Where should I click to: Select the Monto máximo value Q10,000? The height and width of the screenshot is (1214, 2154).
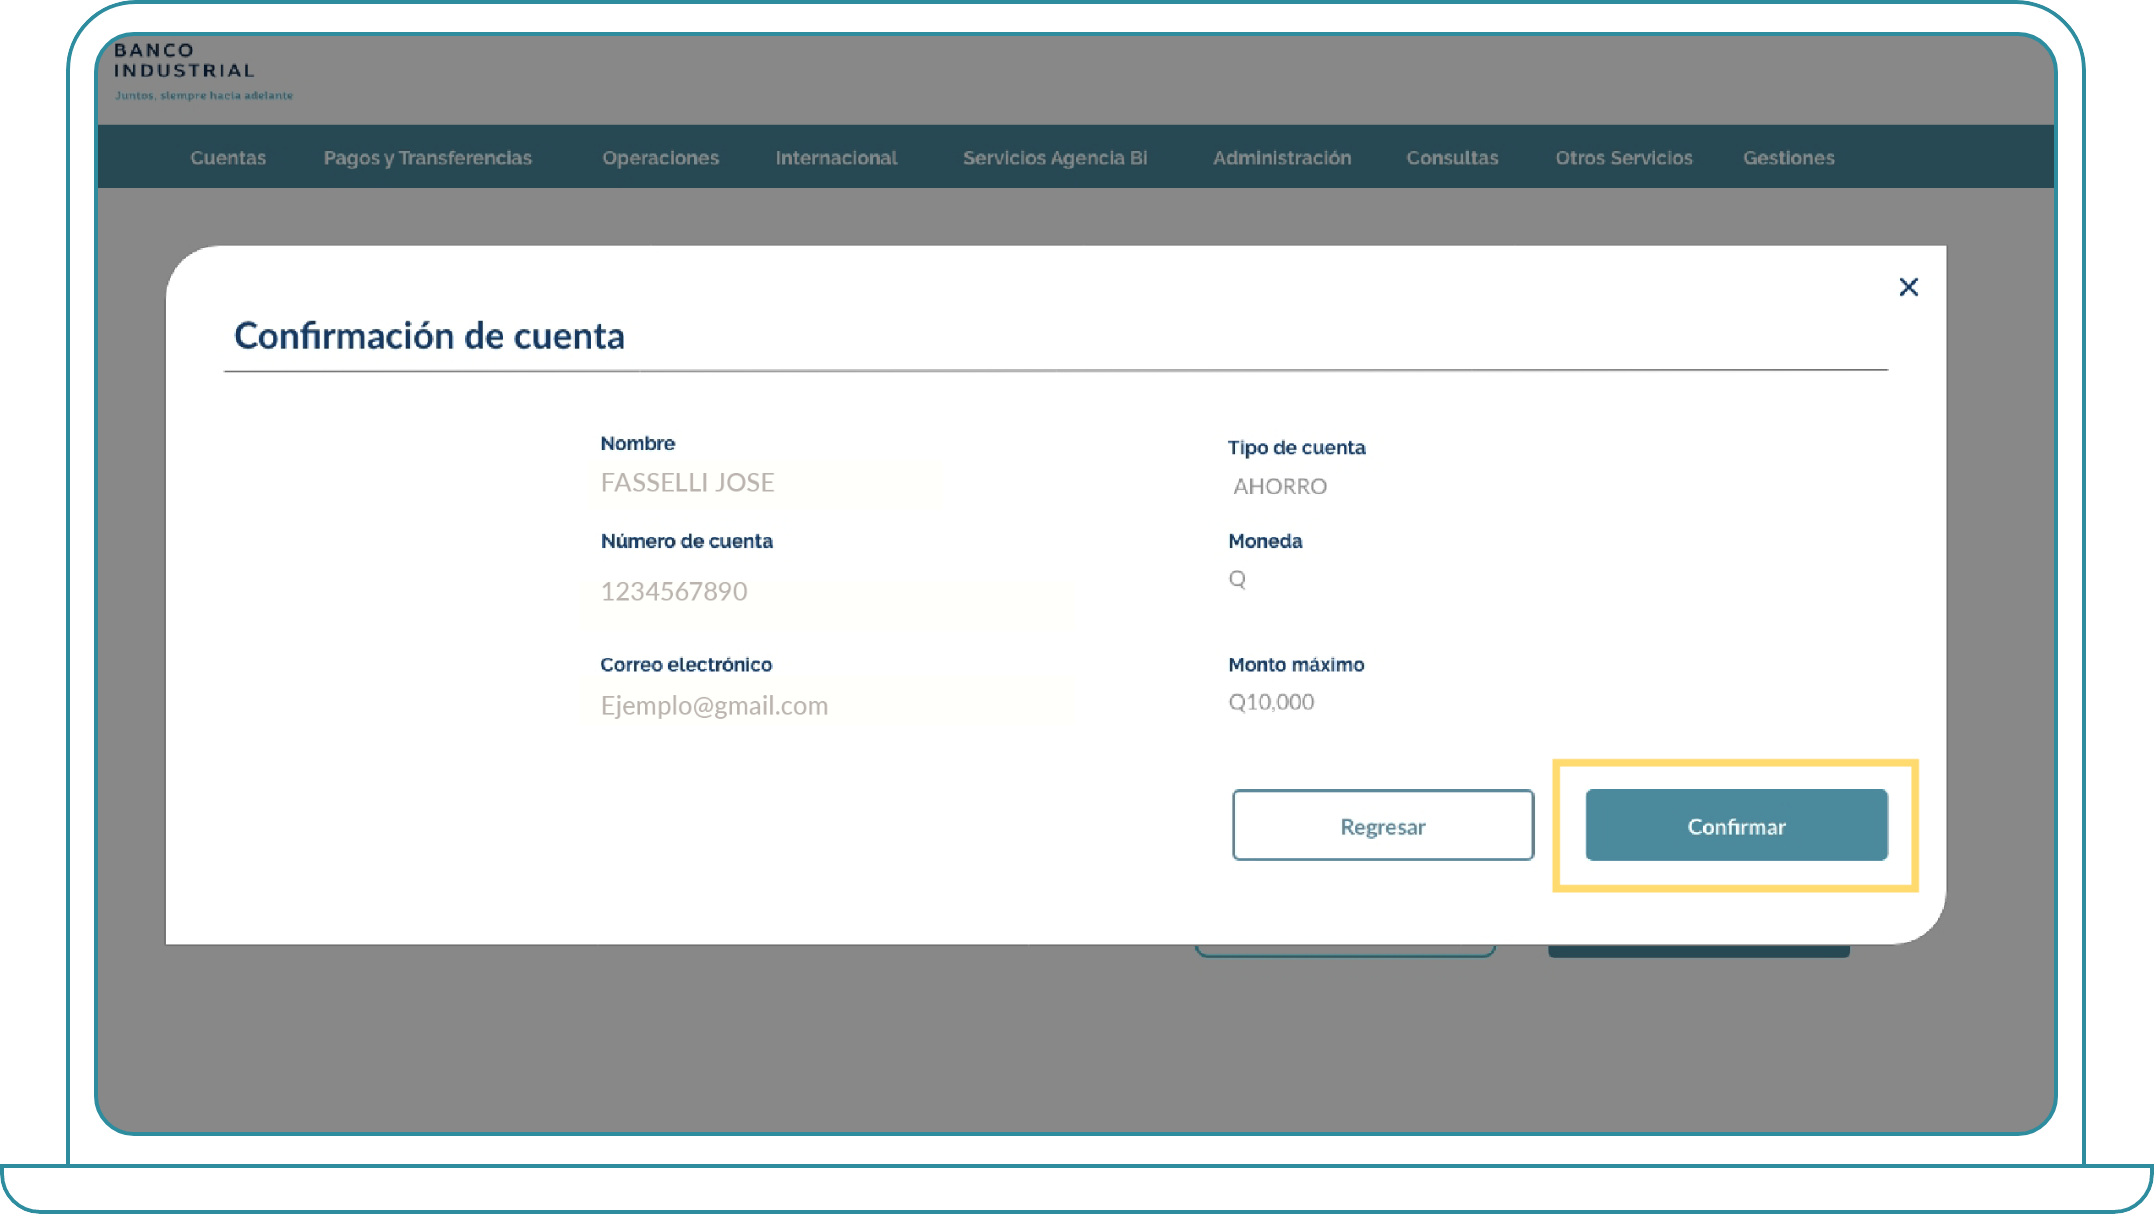1271,702
